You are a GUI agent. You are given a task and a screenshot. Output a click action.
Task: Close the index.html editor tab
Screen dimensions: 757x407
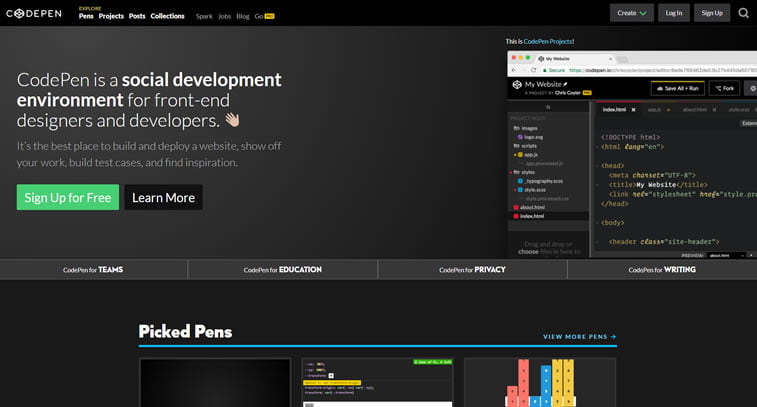[633, 110]
